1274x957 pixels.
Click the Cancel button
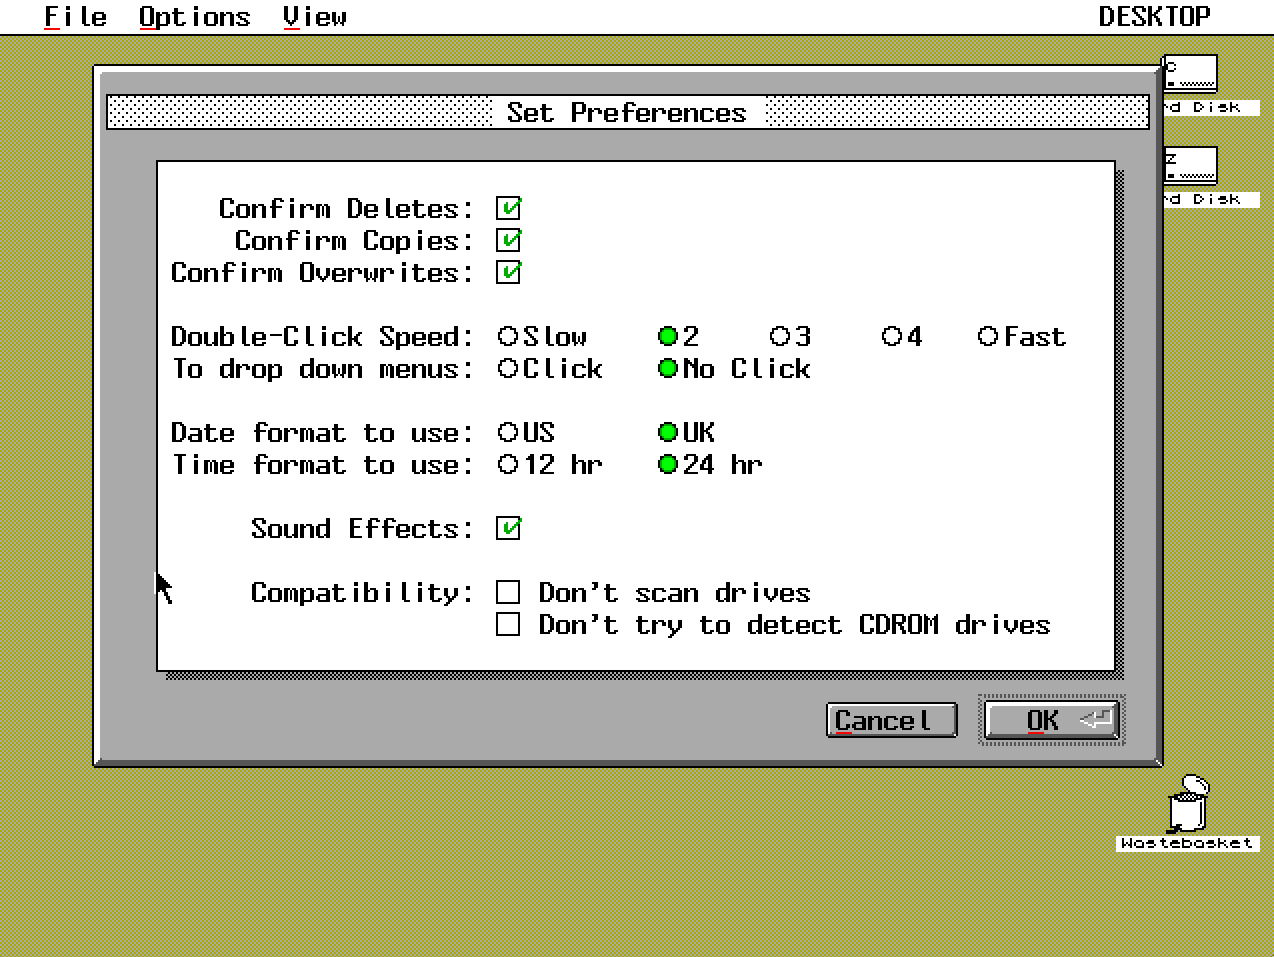coord(892,720)
